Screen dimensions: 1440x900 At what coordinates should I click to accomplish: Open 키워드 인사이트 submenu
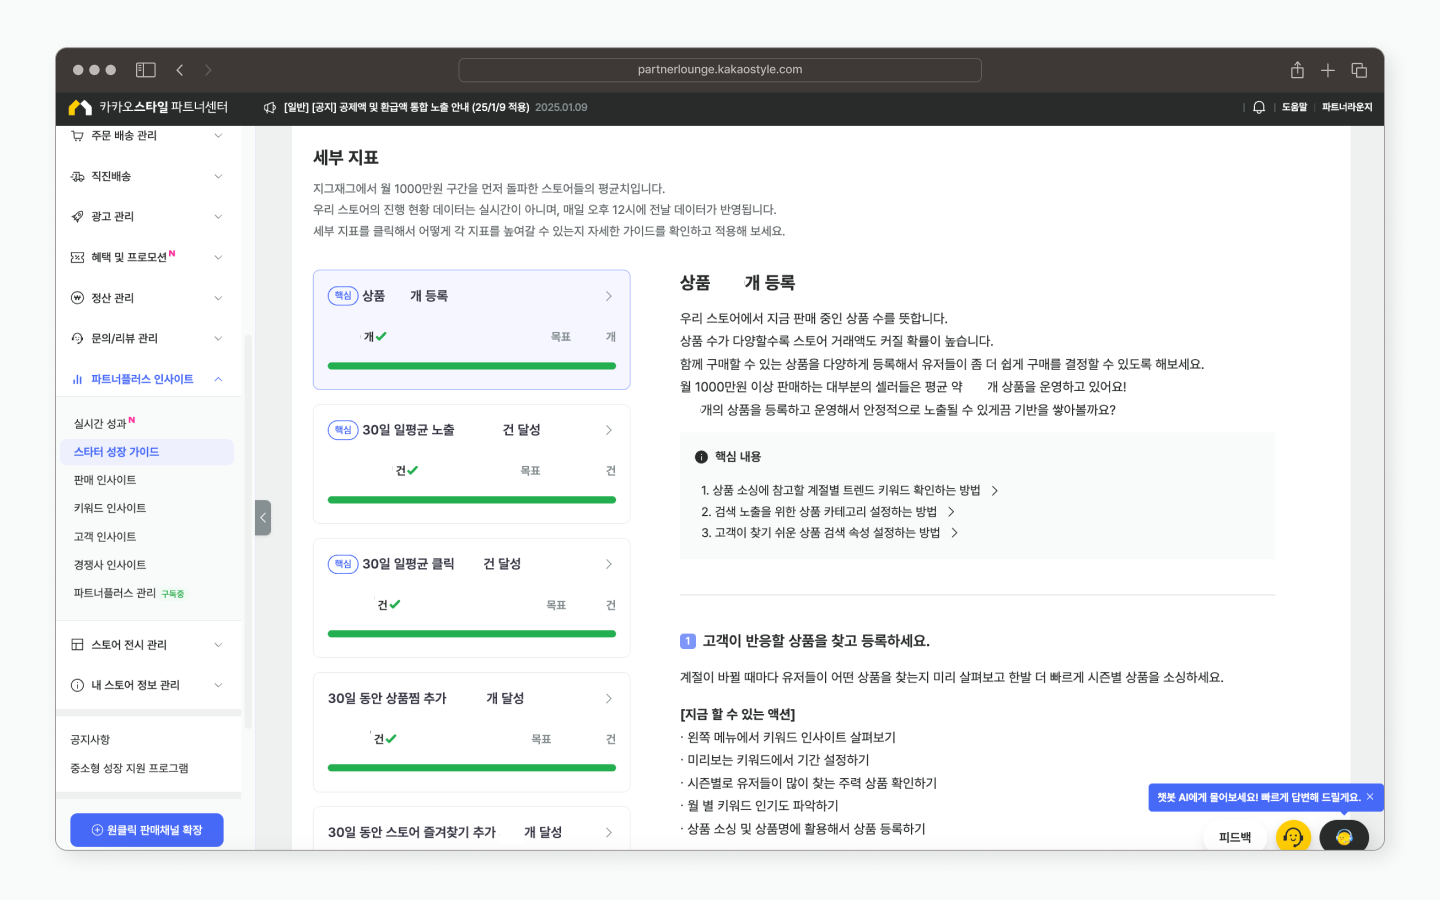pyautogui.click(x=109, y=508)
